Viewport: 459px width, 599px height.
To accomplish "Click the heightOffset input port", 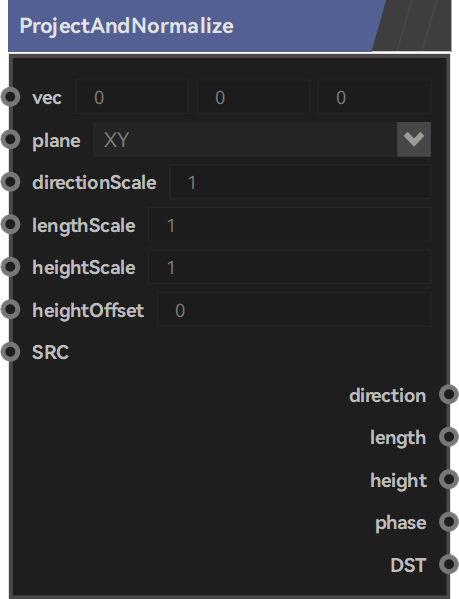I will 10,309.
